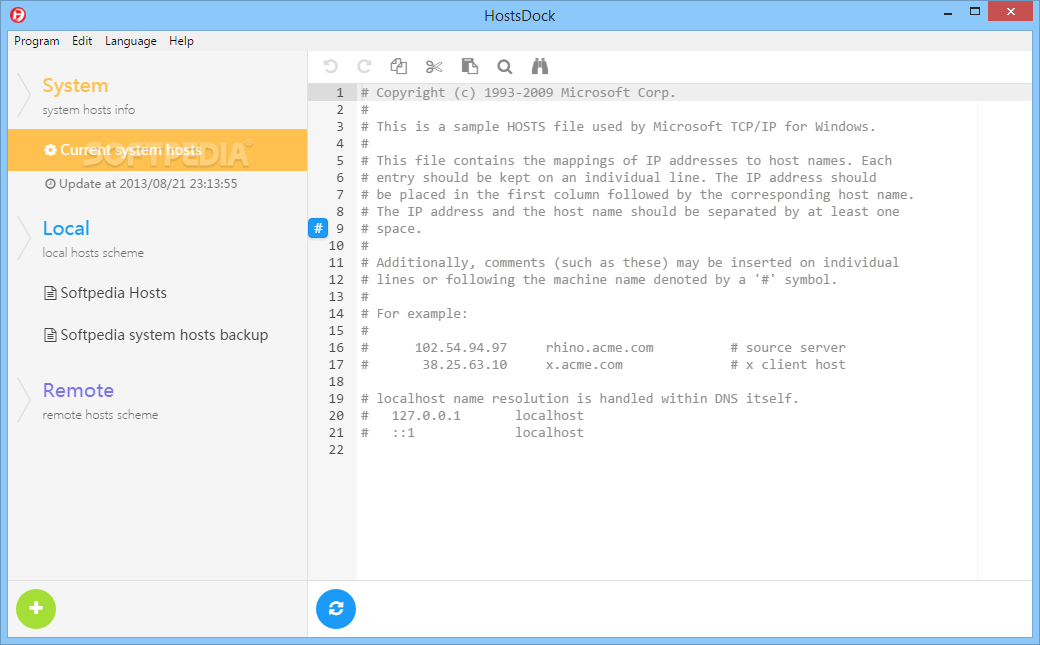Click gear icon beside Current system hosts

click(50, 150)
